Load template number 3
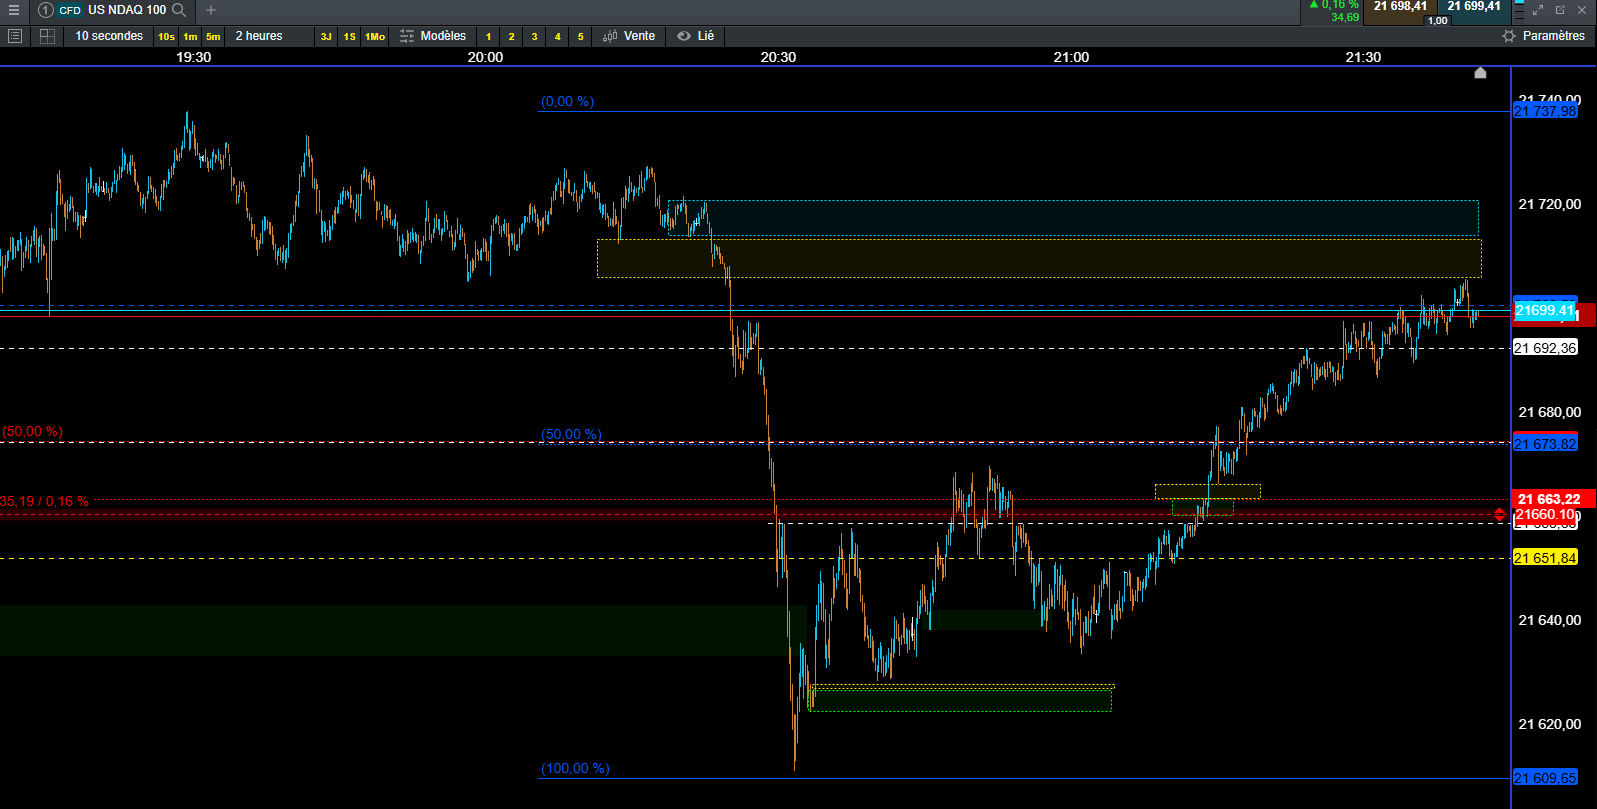 [534, 37]
